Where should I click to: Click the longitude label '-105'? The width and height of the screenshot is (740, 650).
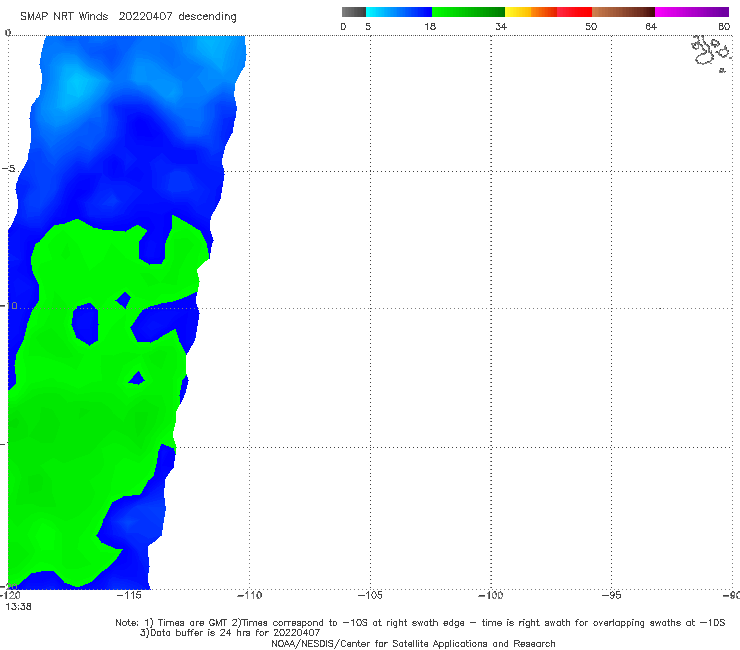[370, 595]
